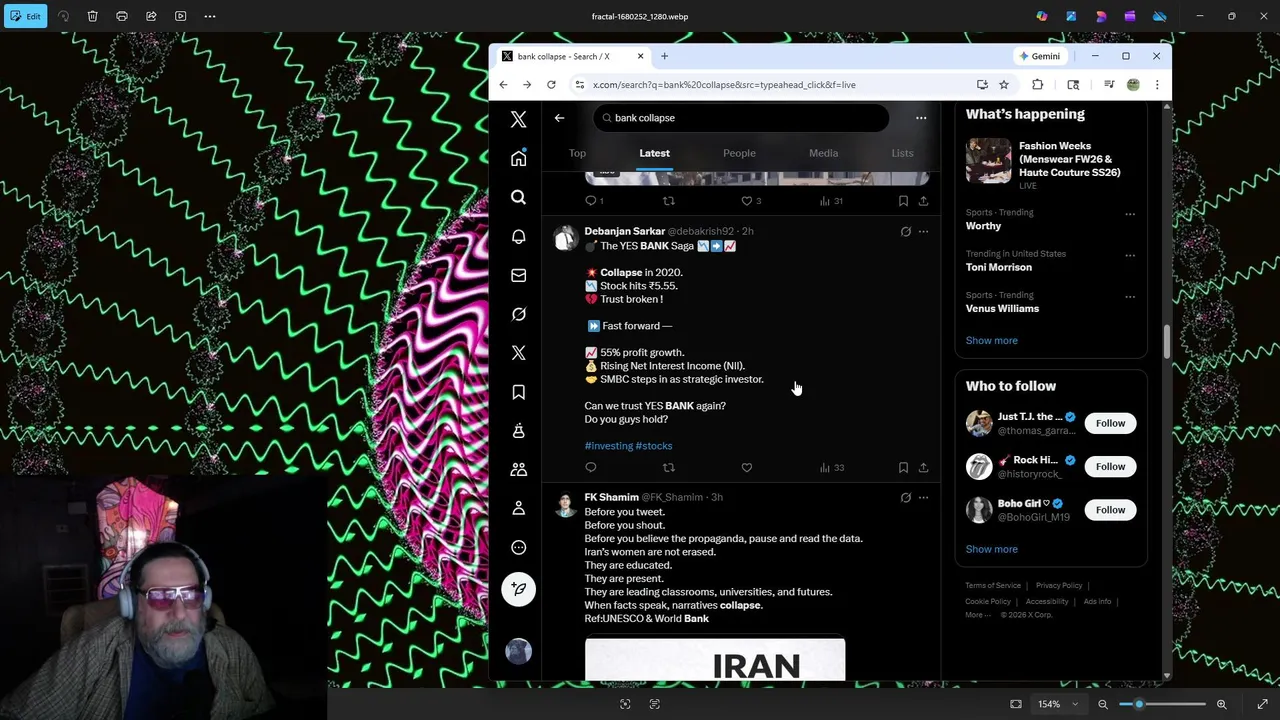Open Communities people icon in X sidebar
Image resolution: width=1280 pixels, height=720 pixels.
click(518, 469)
